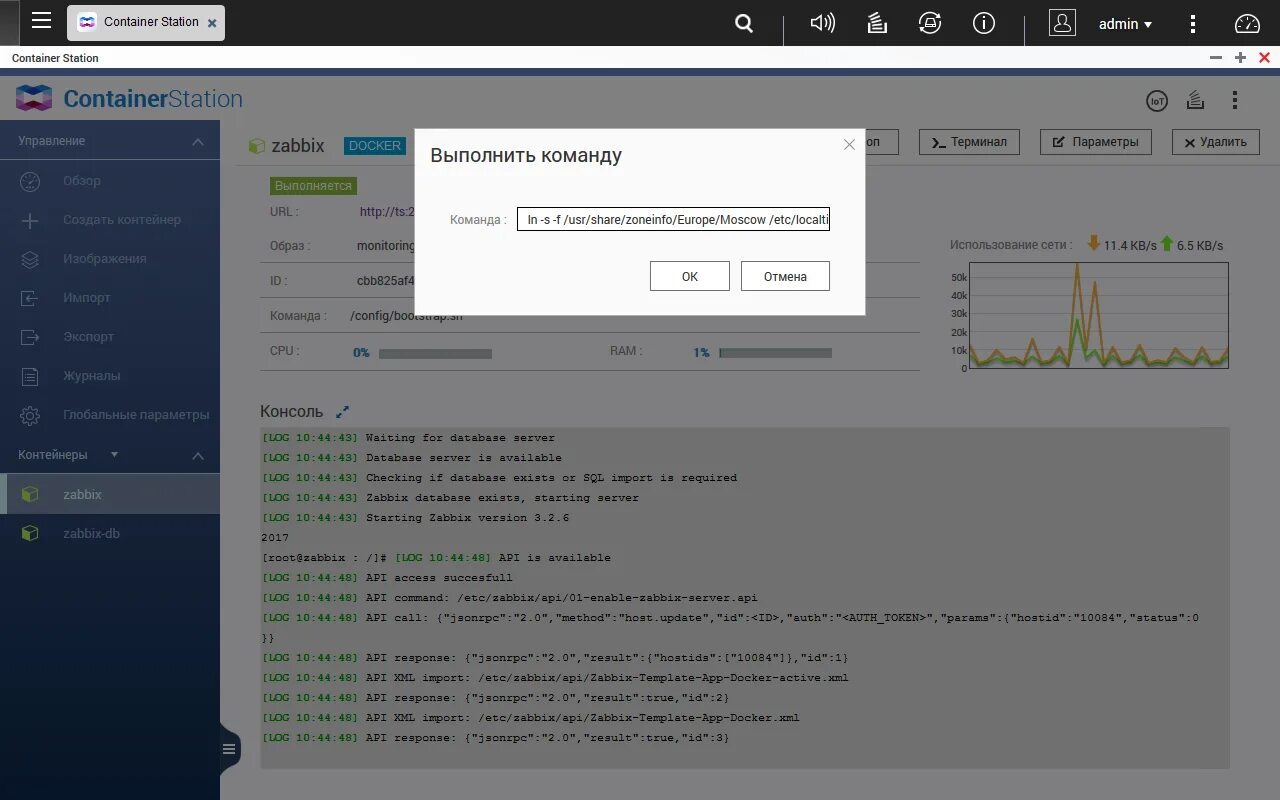Click the IoT icon in Container Station

click(1157, 100)
